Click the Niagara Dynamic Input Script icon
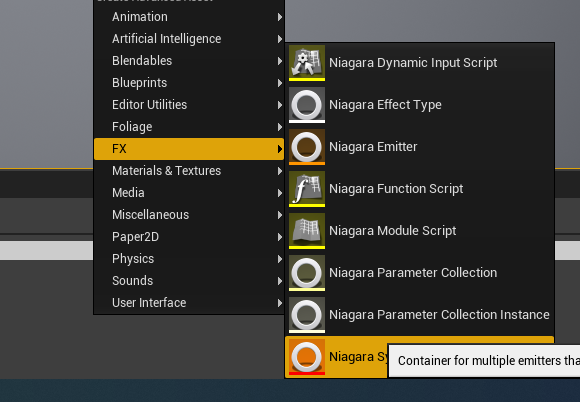Screen dimensions: 580x402 point(307,63)
